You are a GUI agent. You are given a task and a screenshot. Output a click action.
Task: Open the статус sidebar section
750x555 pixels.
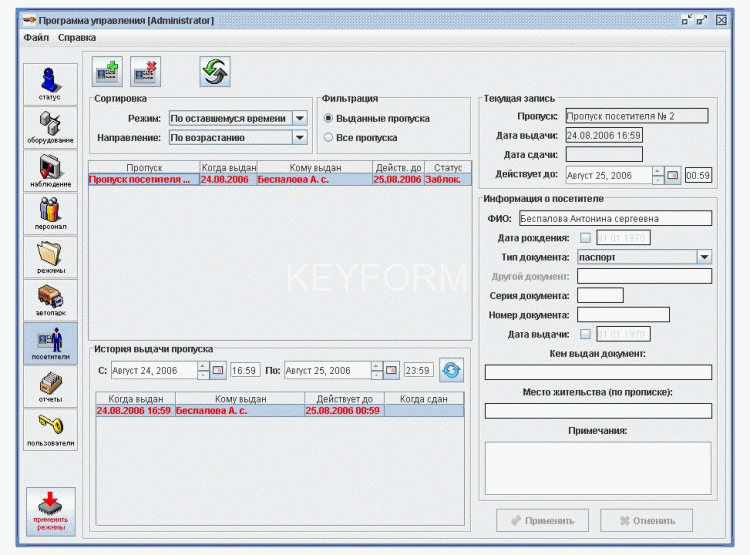pos(50,82)
